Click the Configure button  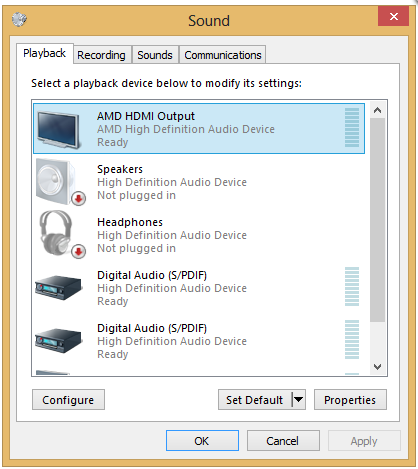(x=68, y=399)
